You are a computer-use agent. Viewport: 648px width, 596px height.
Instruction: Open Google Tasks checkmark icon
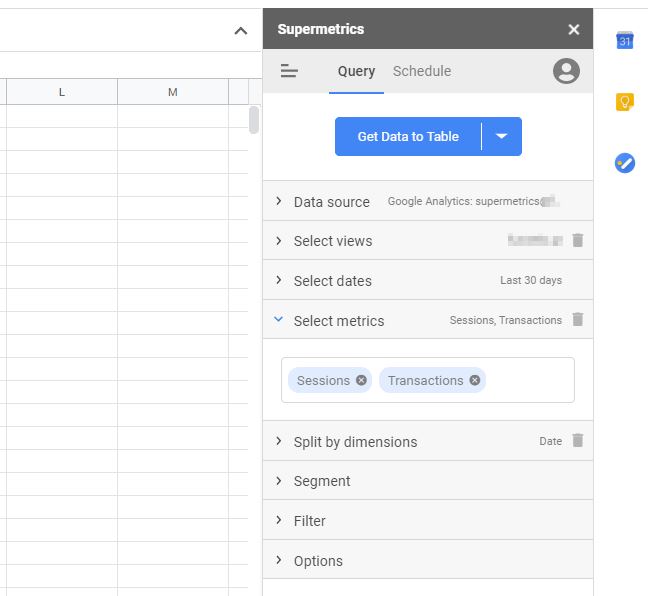click(x=624, y=163)
